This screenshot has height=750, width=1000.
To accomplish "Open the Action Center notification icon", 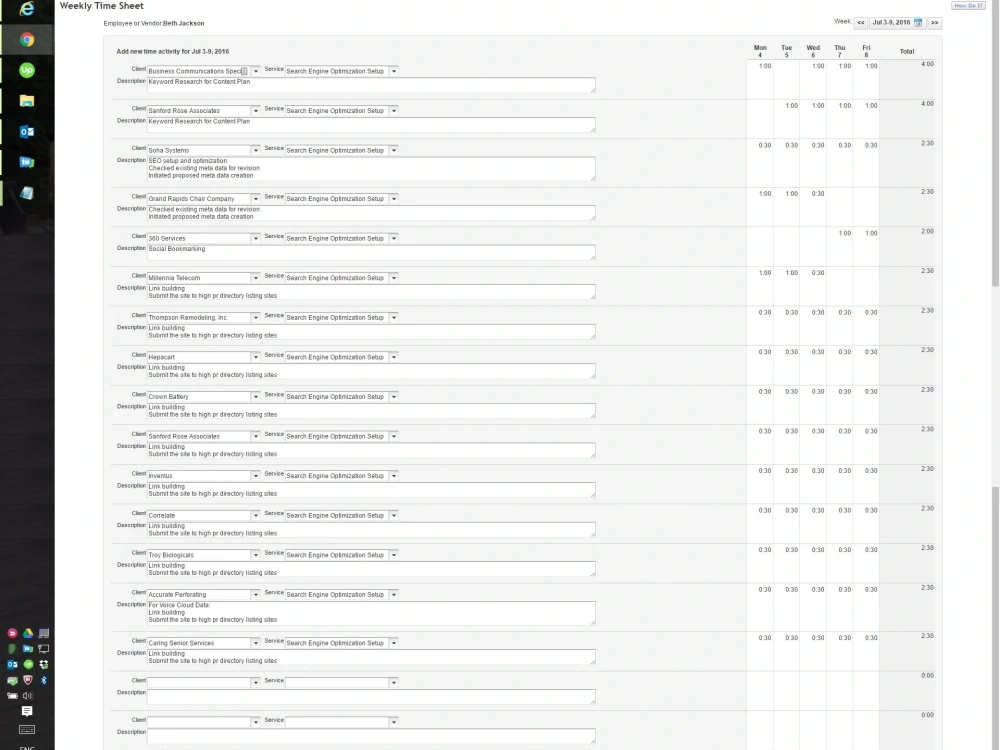I will click(27, 711).
